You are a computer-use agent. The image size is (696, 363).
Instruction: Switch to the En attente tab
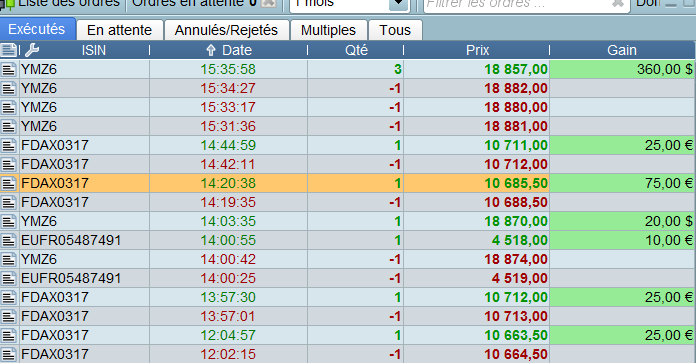pyautogui.click(x=119, y=30)
